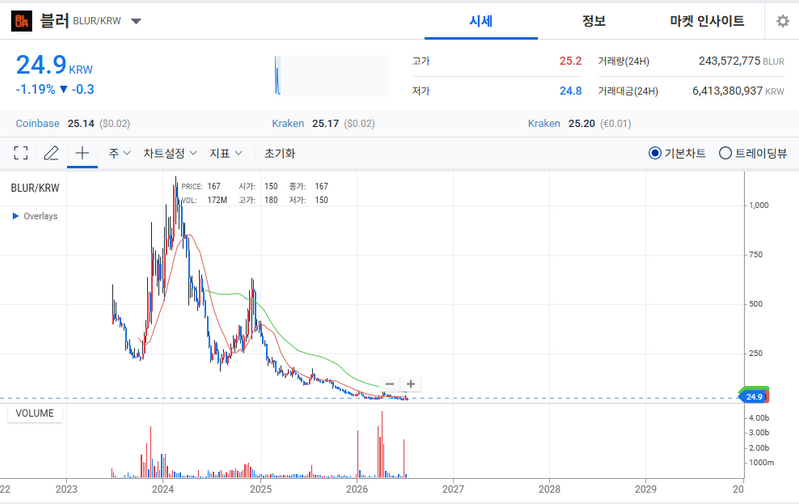Switch to the 정보 tab
The image size is (799, 504).
(x=594, y=21)
